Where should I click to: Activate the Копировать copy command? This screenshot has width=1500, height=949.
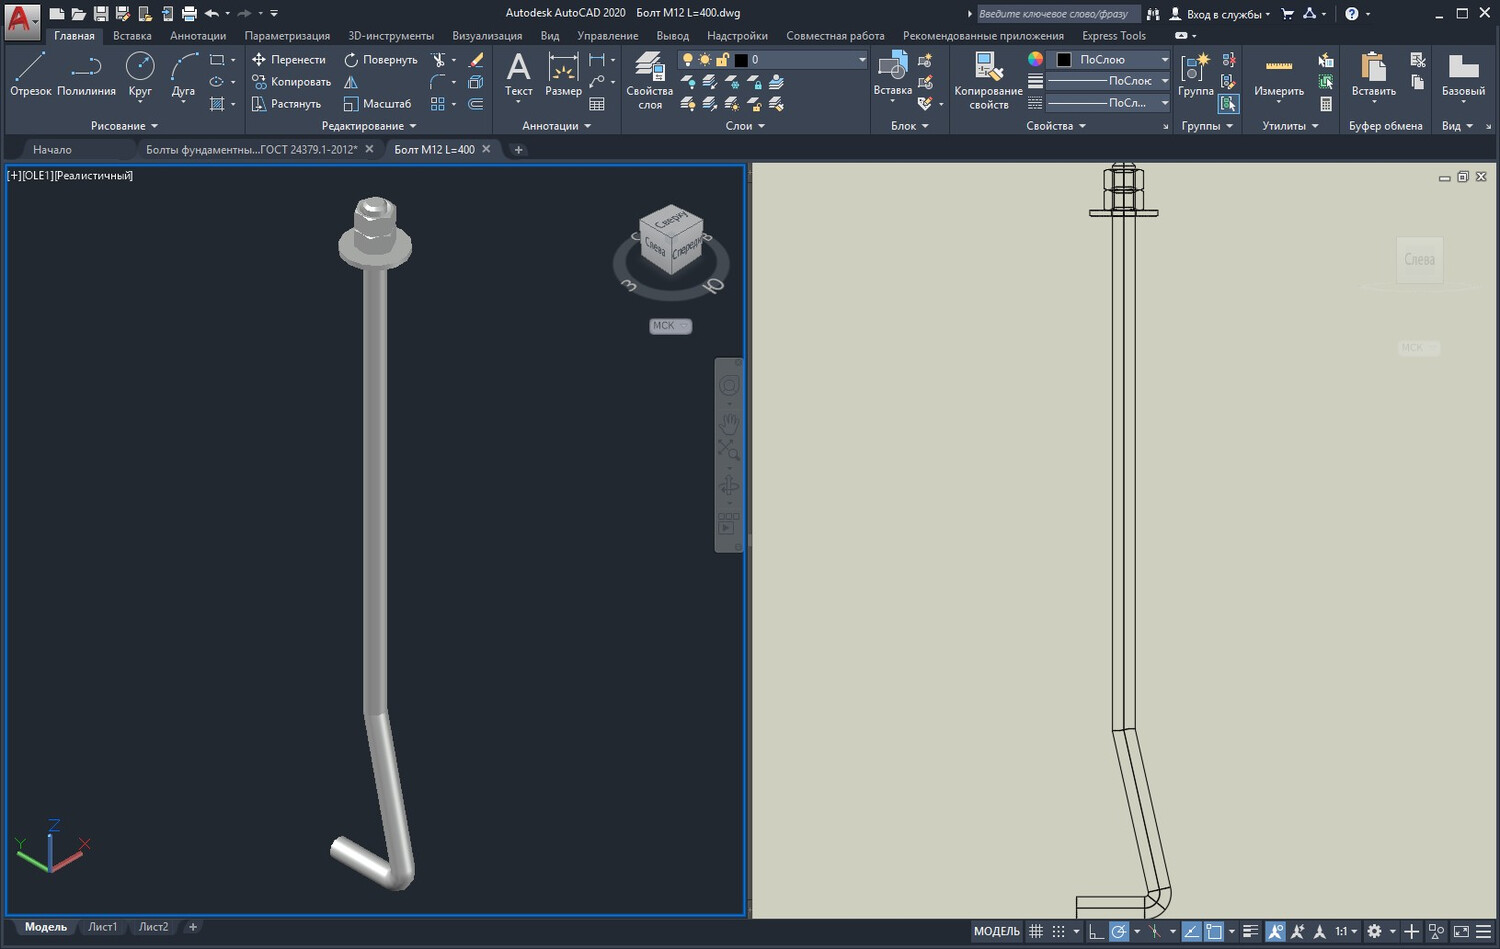290,82
